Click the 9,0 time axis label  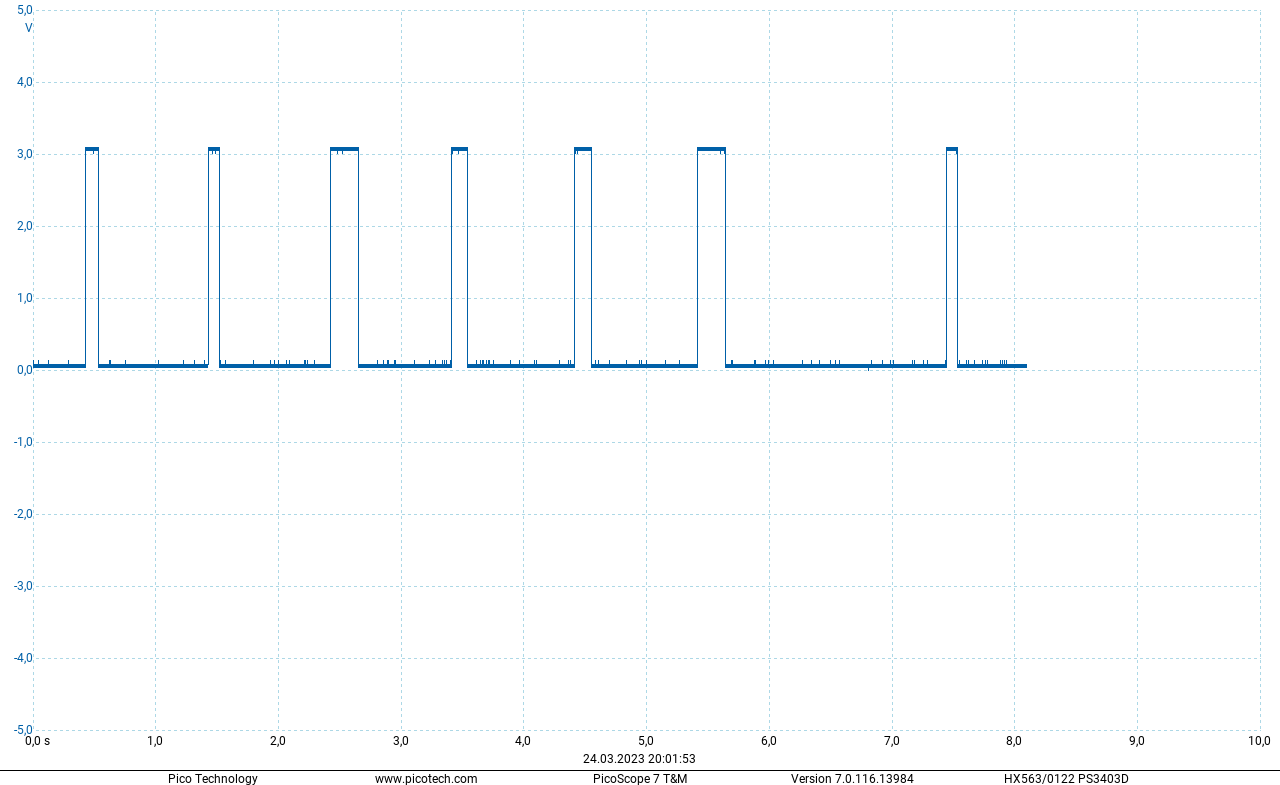[1137, 741]
